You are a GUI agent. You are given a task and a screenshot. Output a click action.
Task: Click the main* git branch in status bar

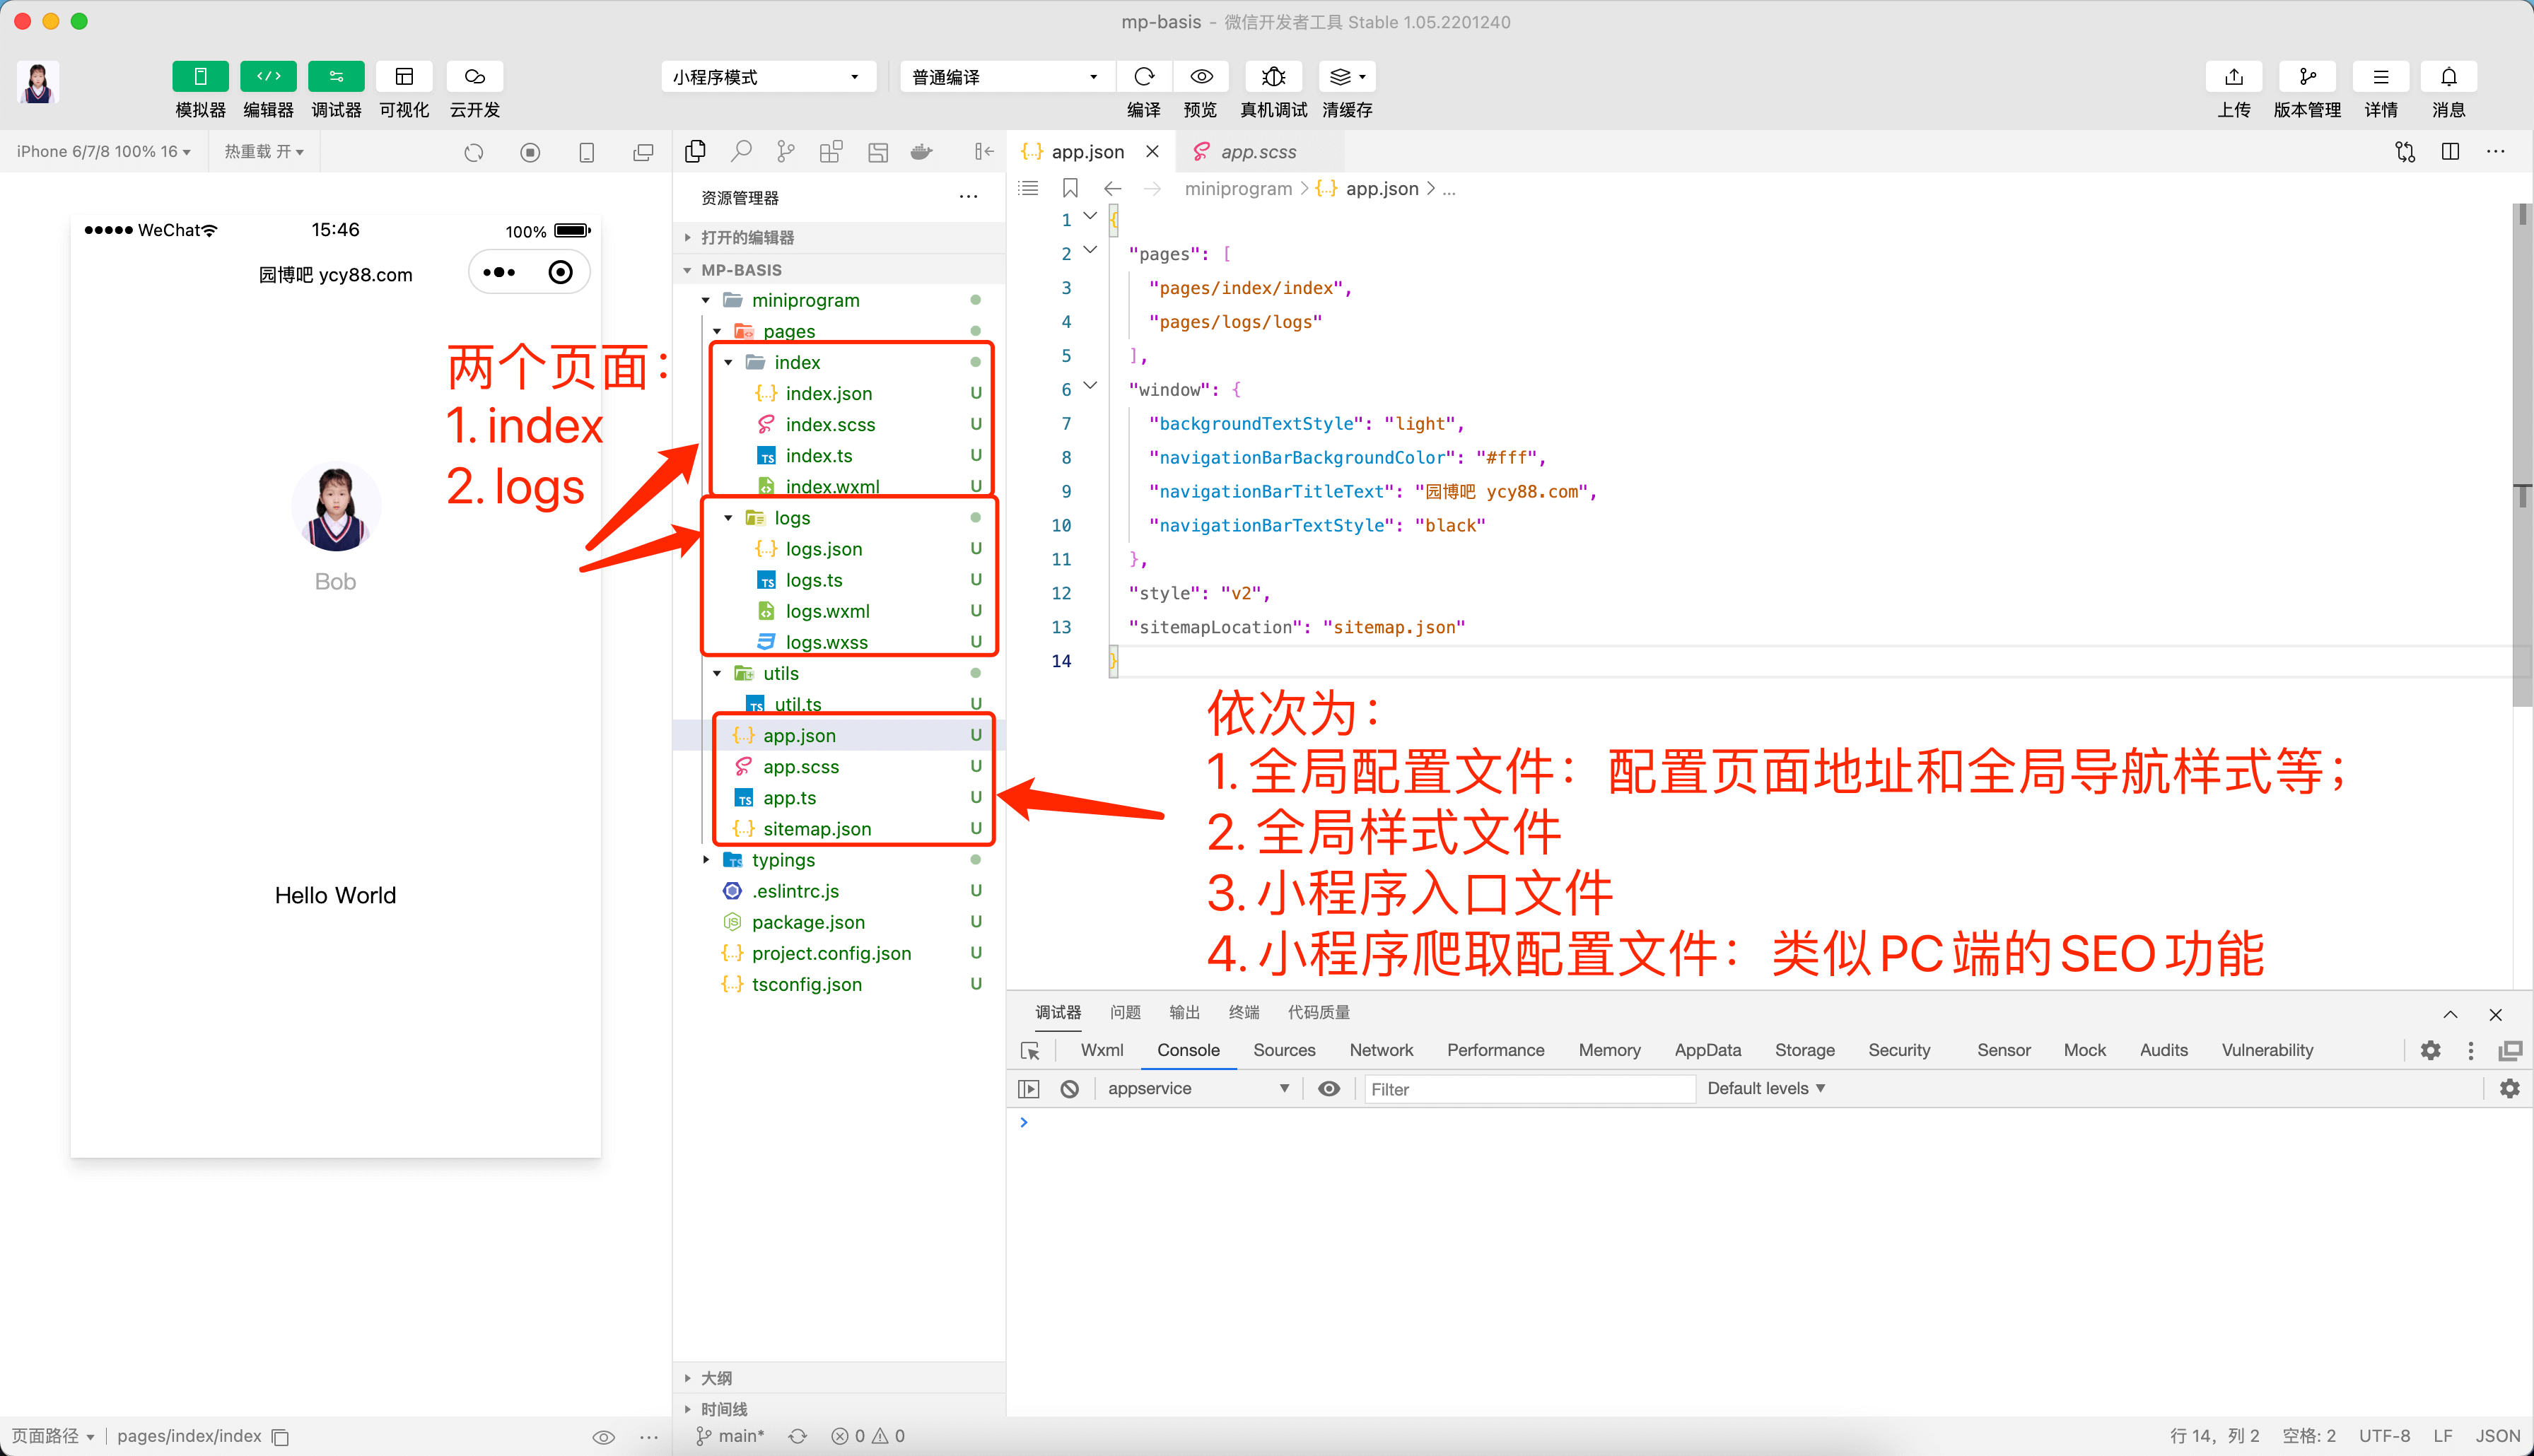tap(731, 1436)
